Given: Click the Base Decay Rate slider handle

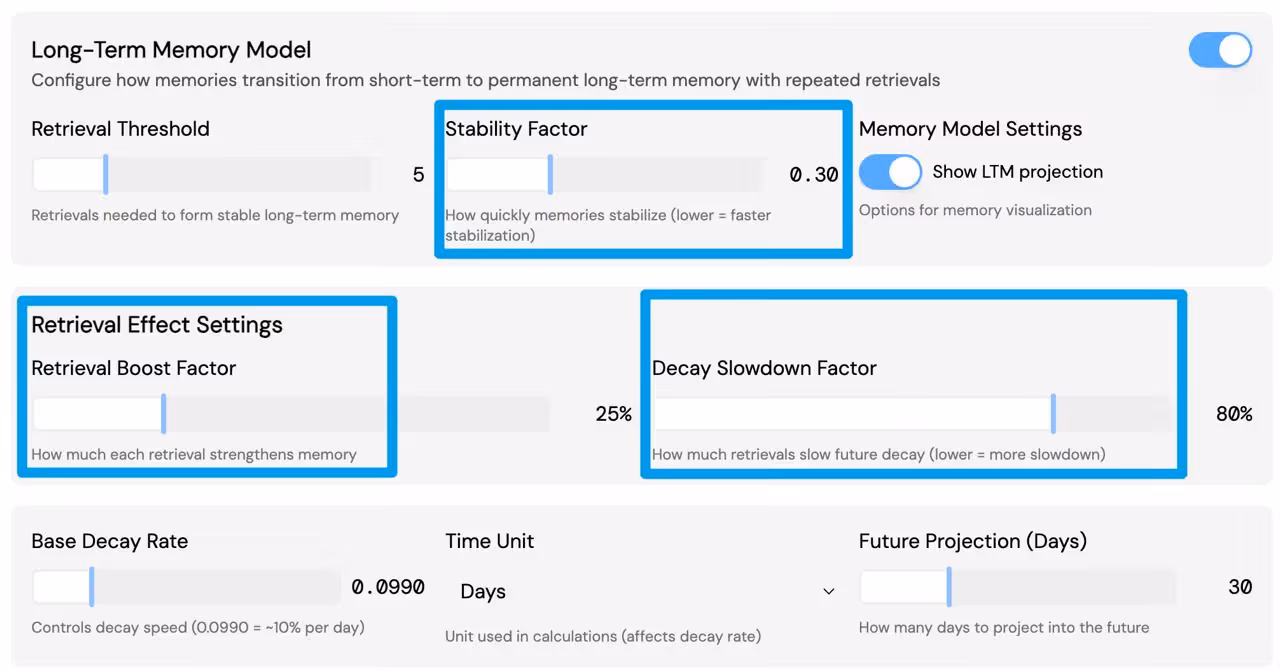Looking at the screenshot, I should 91,587.
